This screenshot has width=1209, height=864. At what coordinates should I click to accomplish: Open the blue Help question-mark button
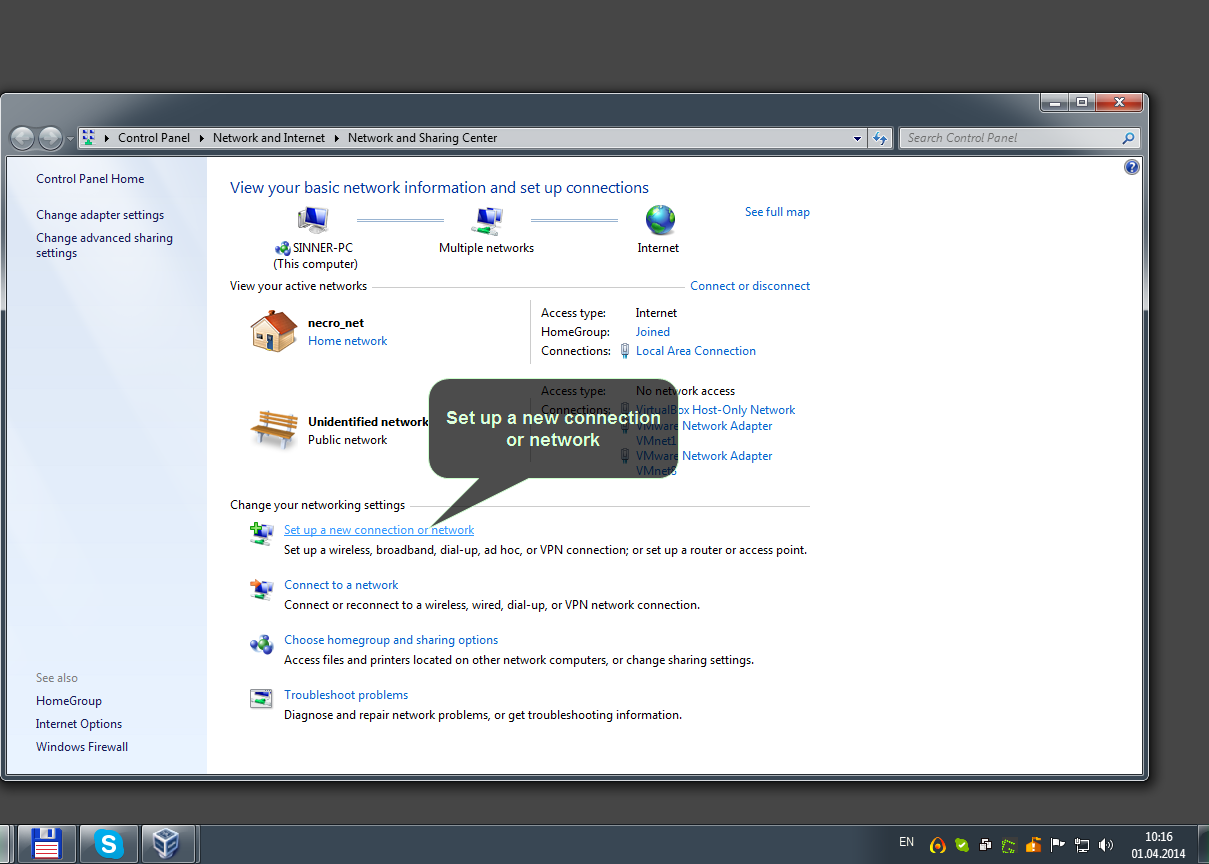1132,167
